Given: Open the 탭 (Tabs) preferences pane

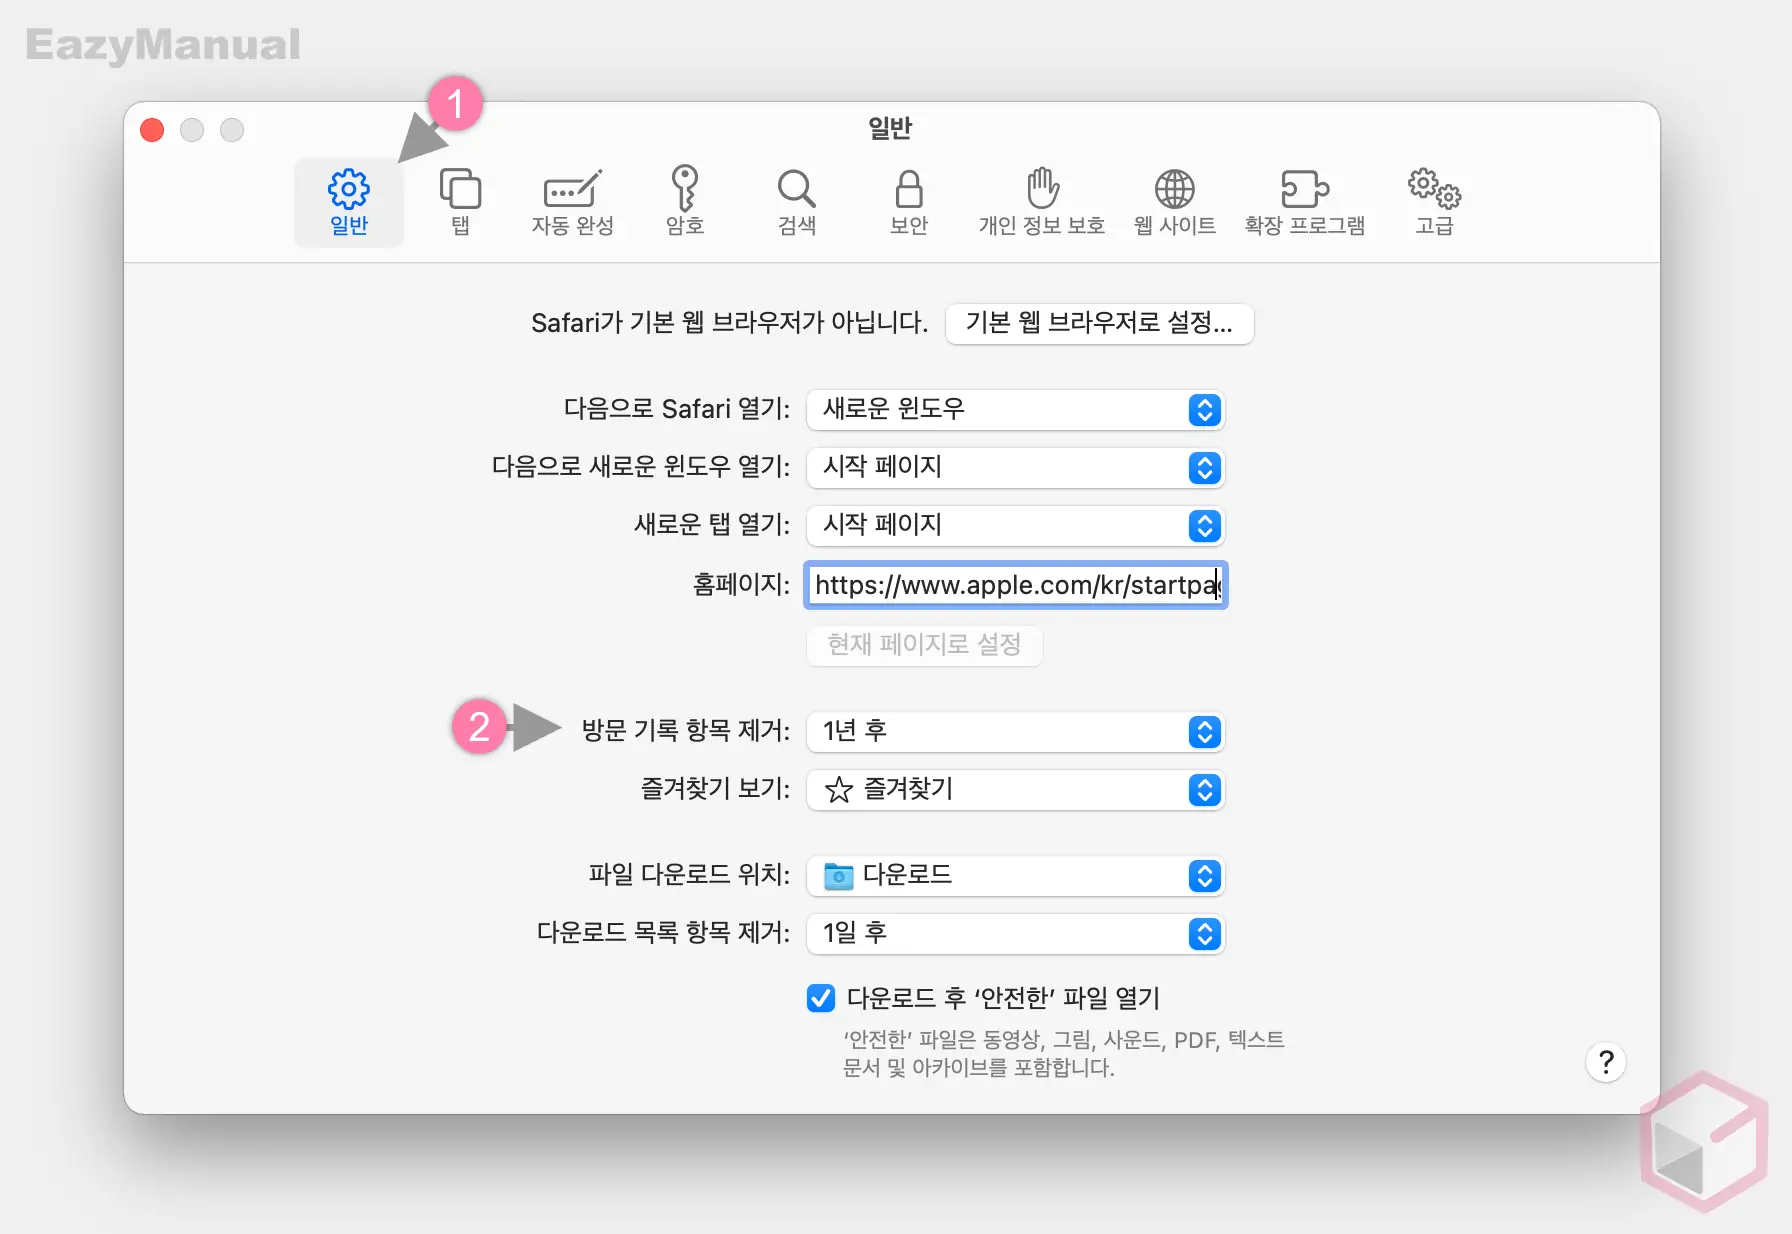Looking at the screenshot, I should [460, 202].
